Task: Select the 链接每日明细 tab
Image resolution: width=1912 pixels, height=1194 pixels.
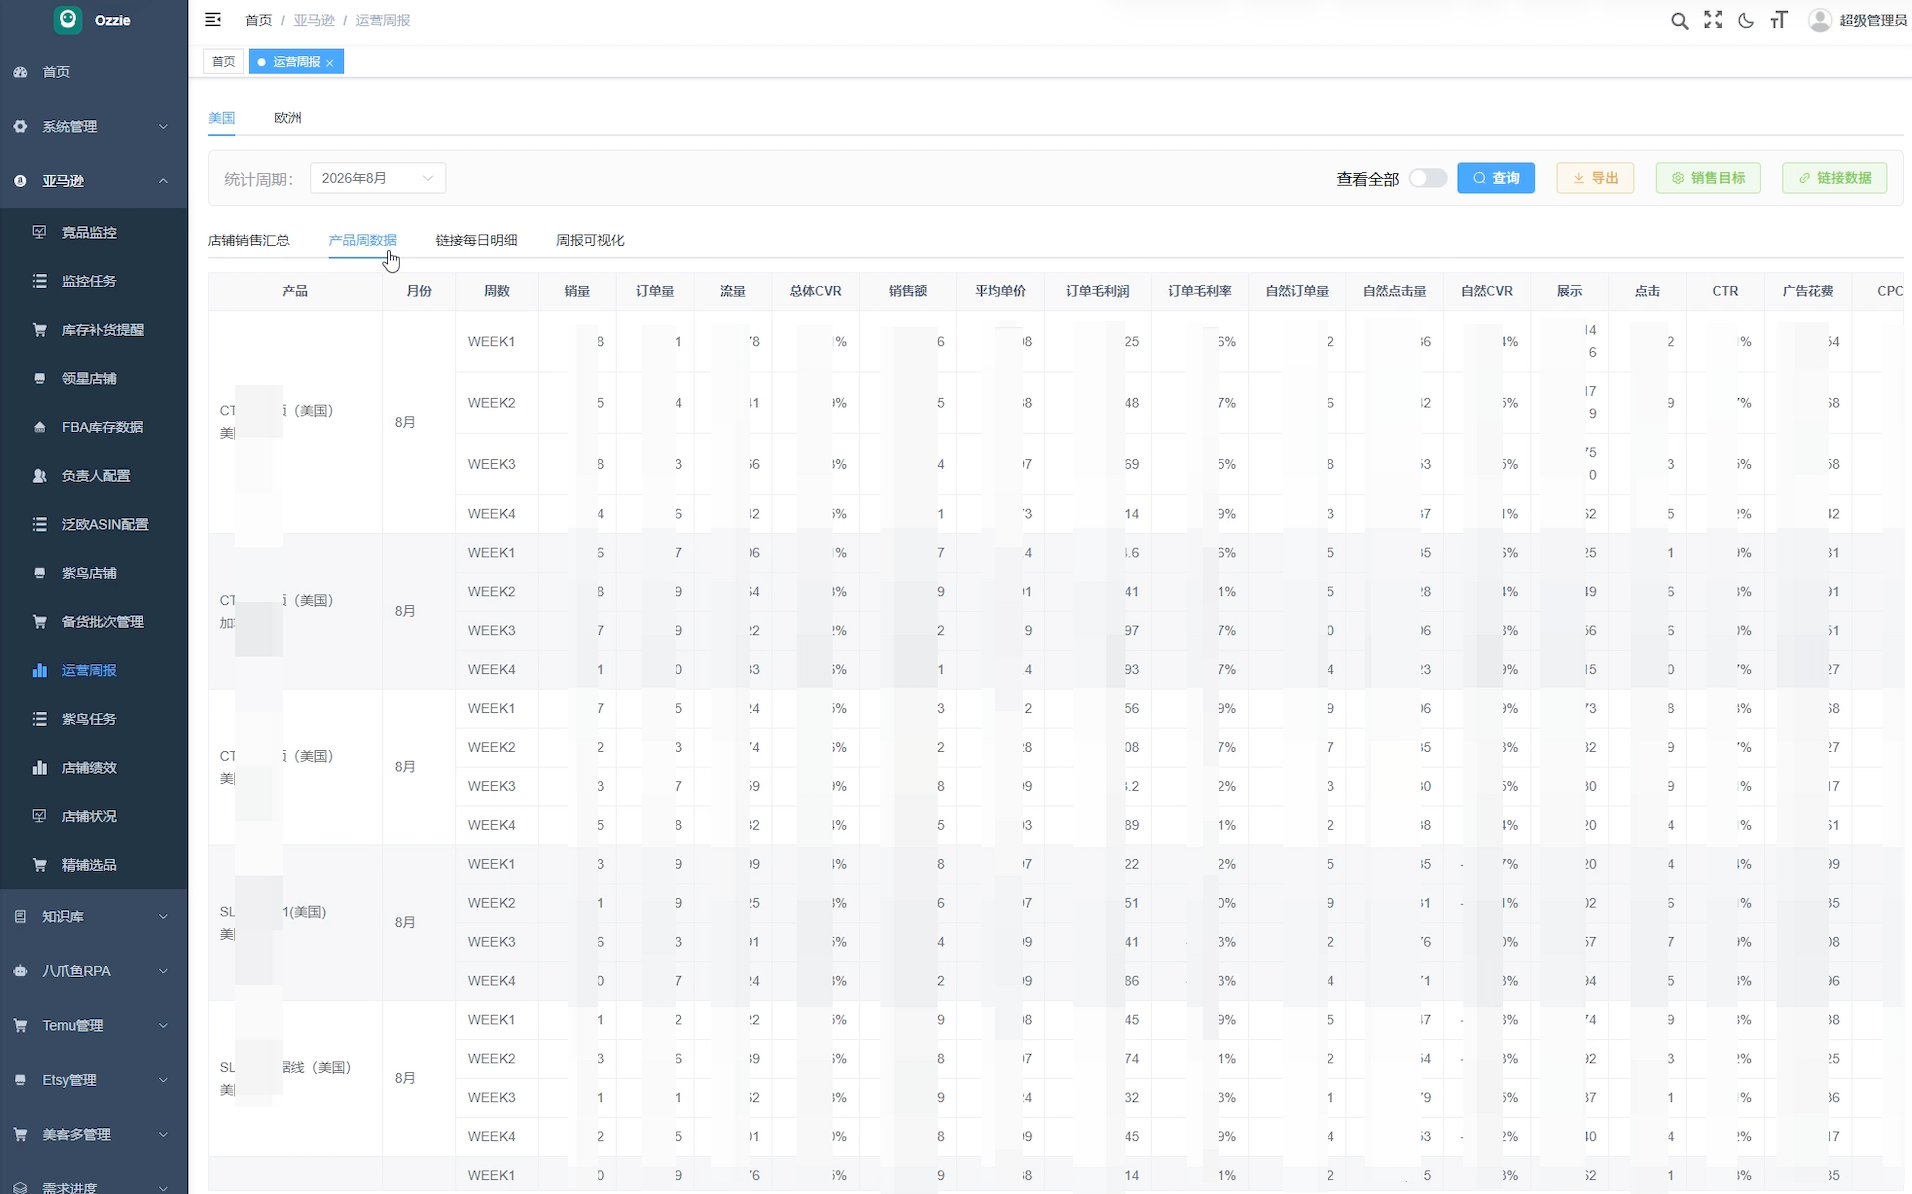Action: [x=476, y=240]
